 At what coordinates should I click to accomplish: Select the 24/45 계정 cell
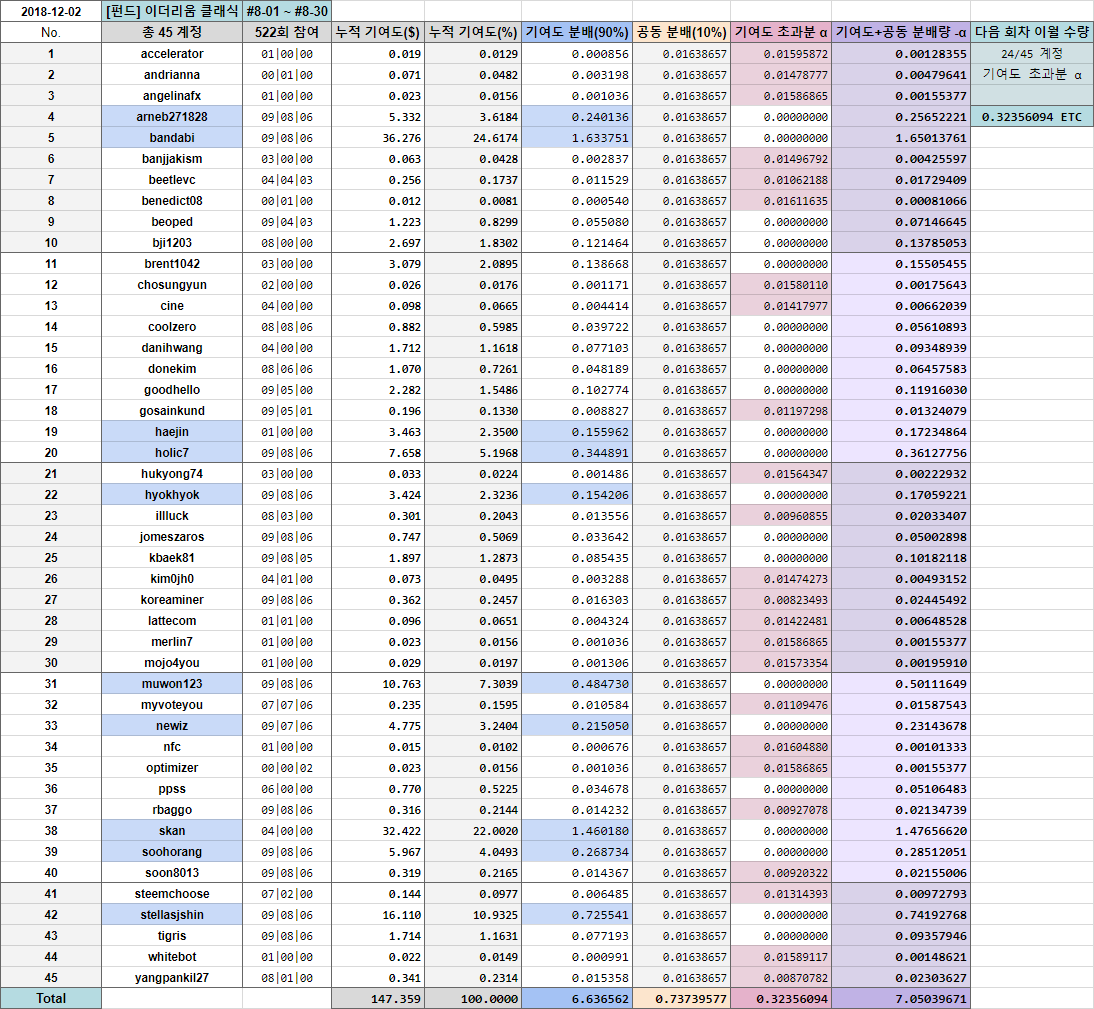click(1032, 54)
